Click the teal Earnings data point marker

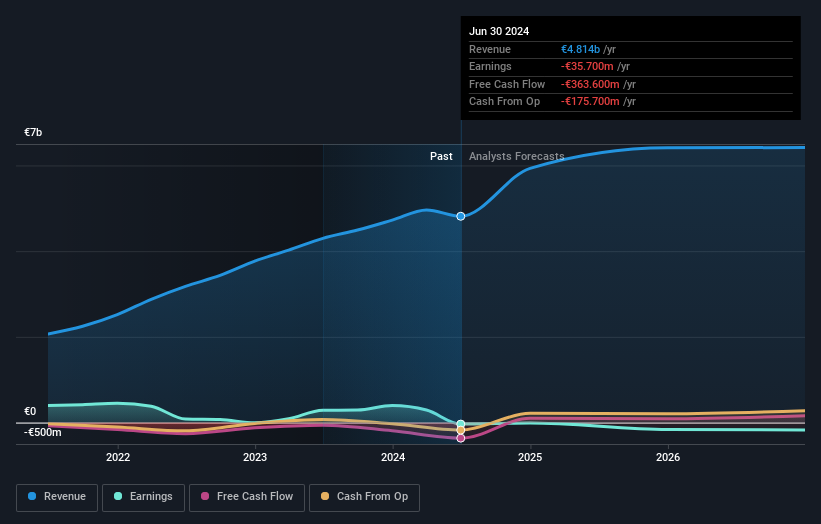460,424
